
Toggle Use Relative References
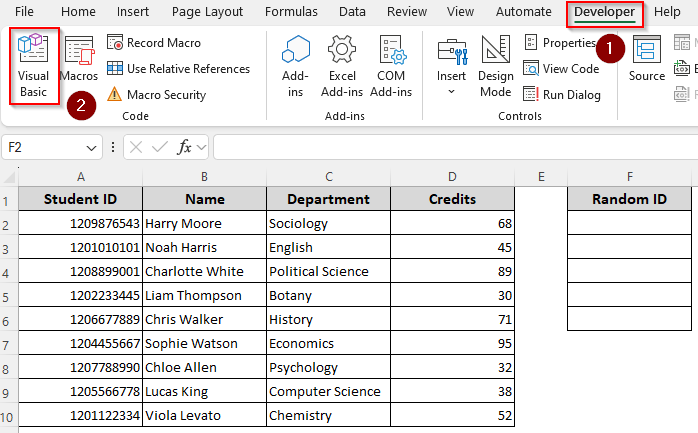[178, 69]
